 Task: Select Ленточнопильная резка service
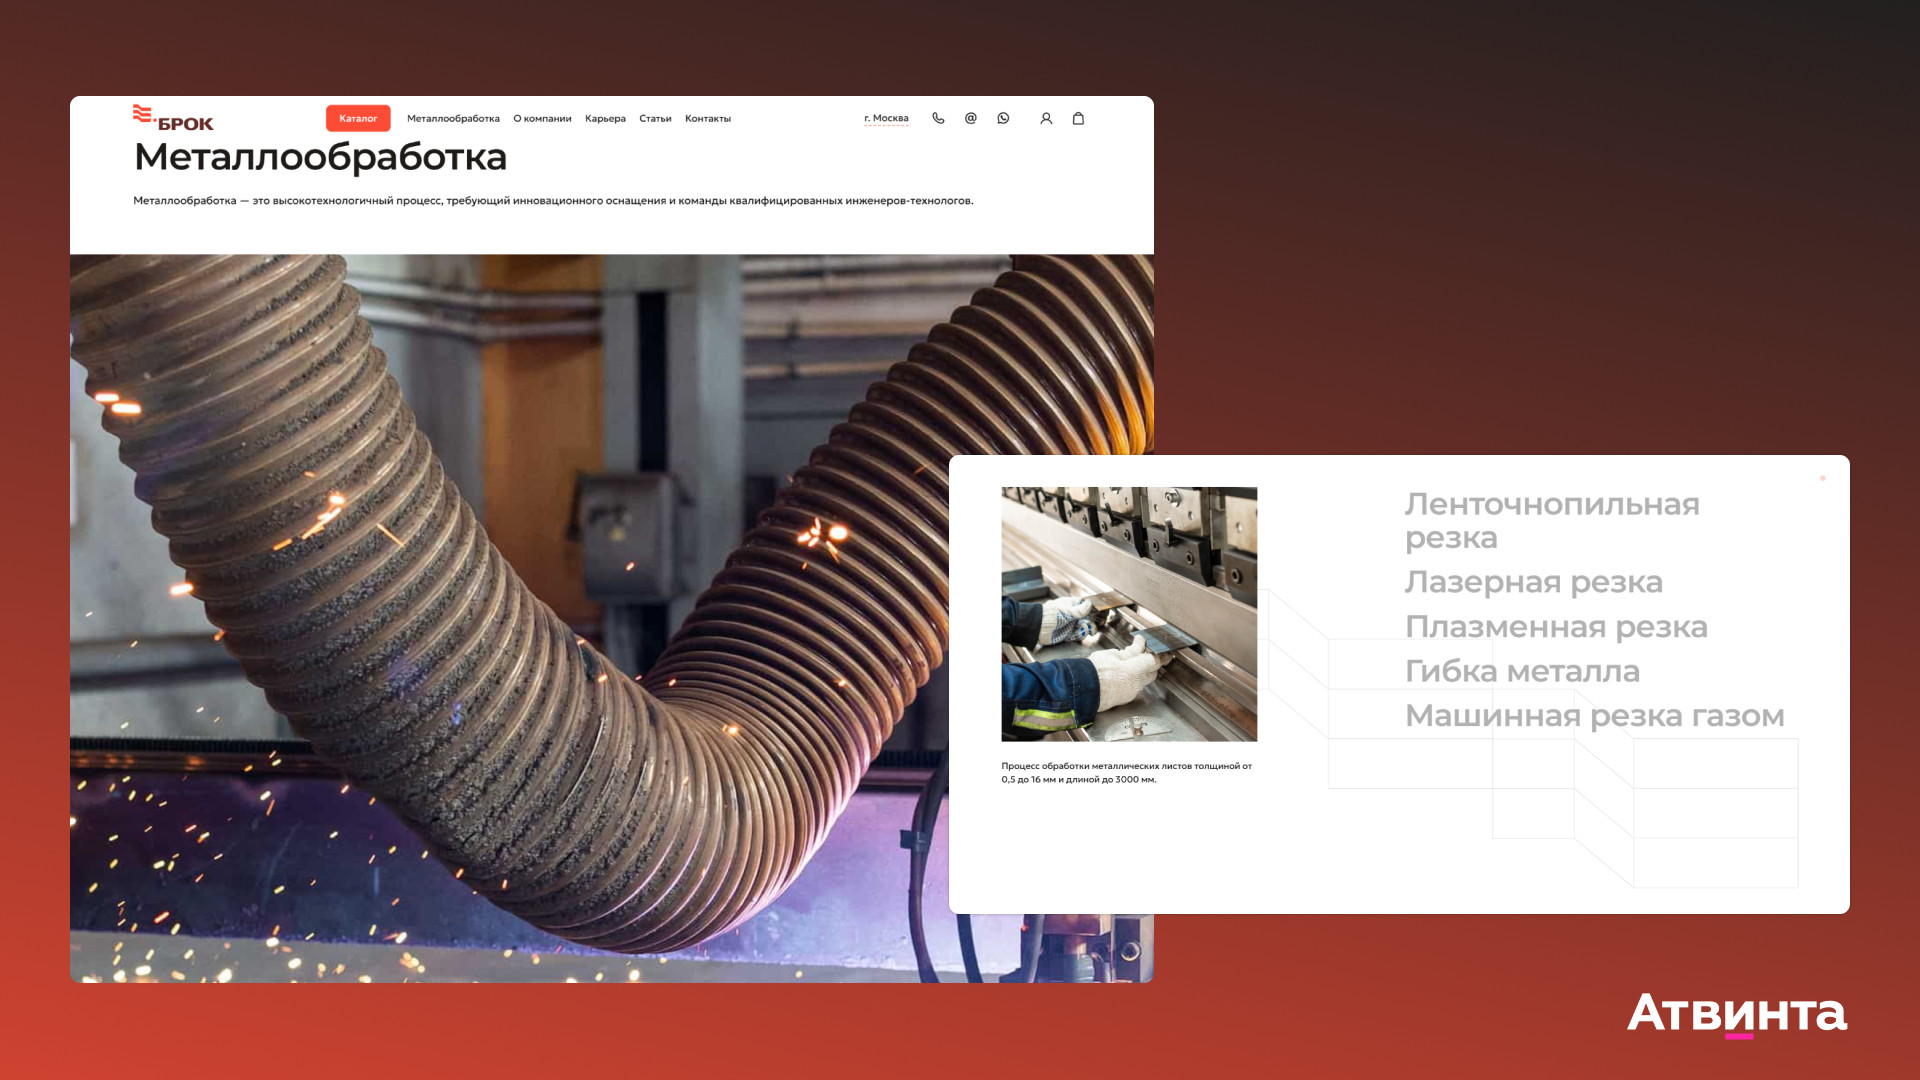(1551, 520)
